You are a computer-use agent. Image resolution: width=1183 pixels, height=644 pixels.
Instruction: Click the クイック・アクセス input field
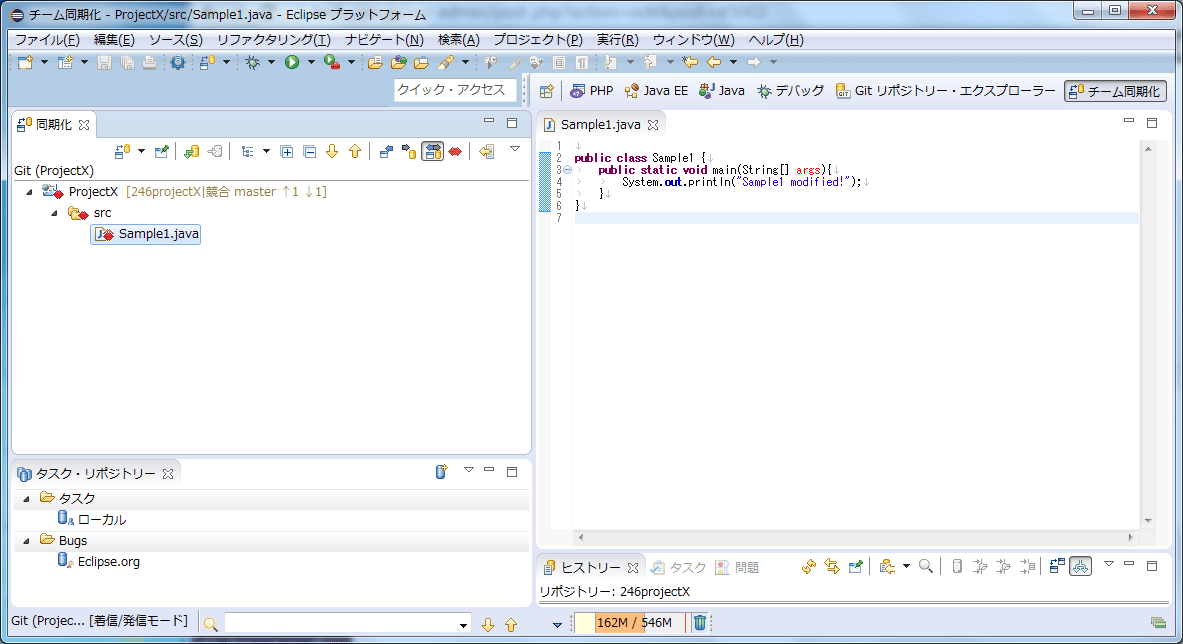[455, 90]
